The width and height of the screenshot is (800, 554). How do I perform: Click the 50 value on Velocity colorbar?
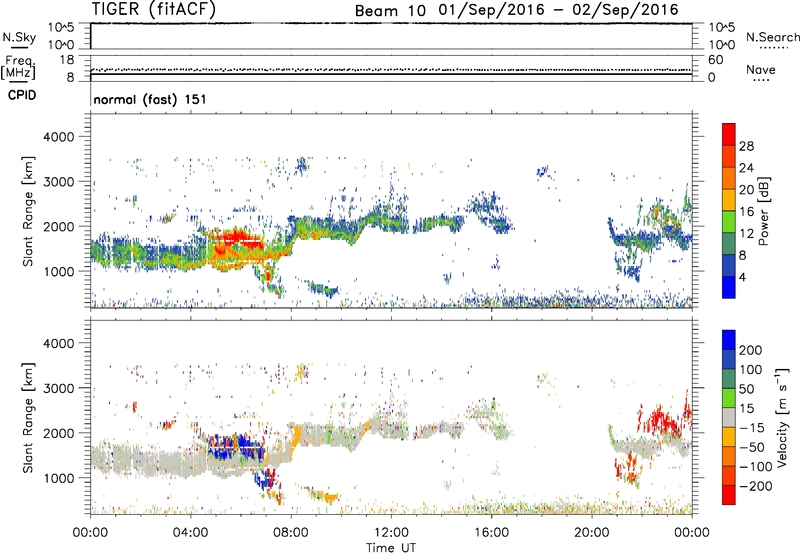pyautogui.click(x=746, y=389)
